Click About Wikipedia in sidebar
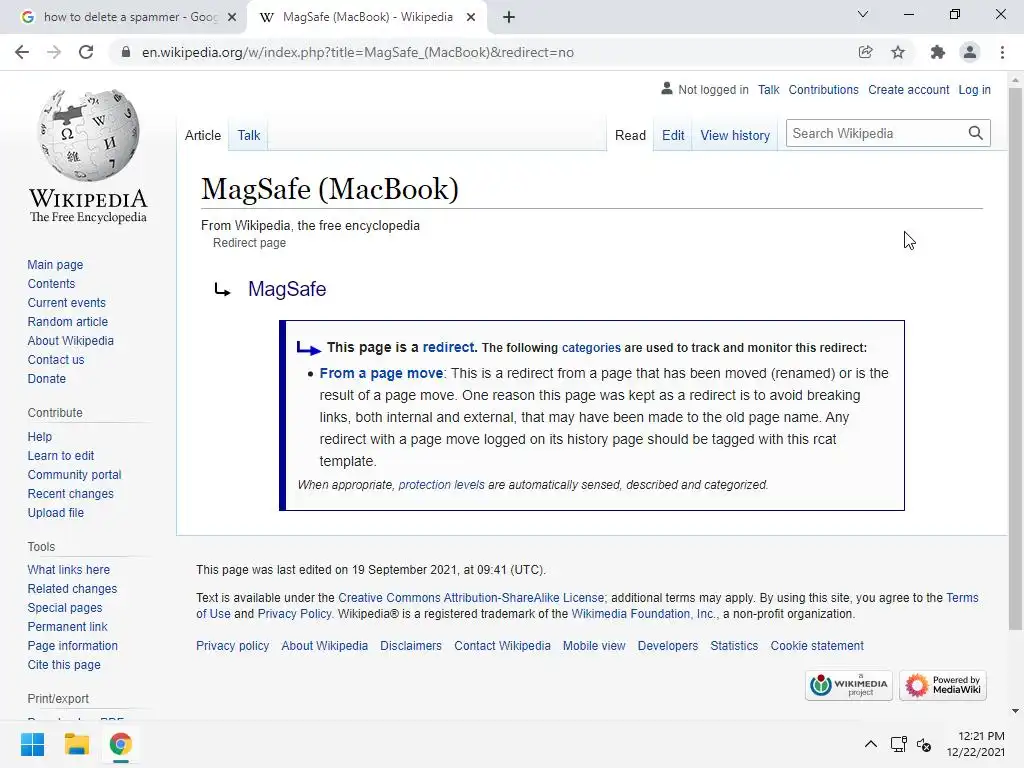 tap(71, 340)
